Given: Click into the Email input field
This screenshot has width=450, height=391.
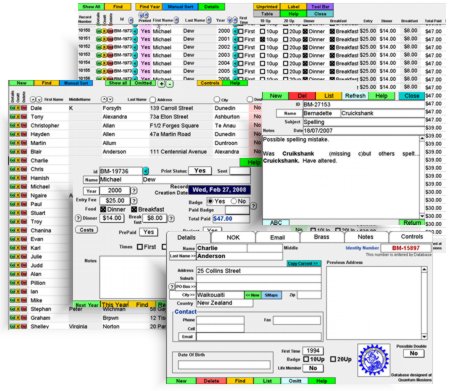Looking at the screenshot, I should pos(259,337).
